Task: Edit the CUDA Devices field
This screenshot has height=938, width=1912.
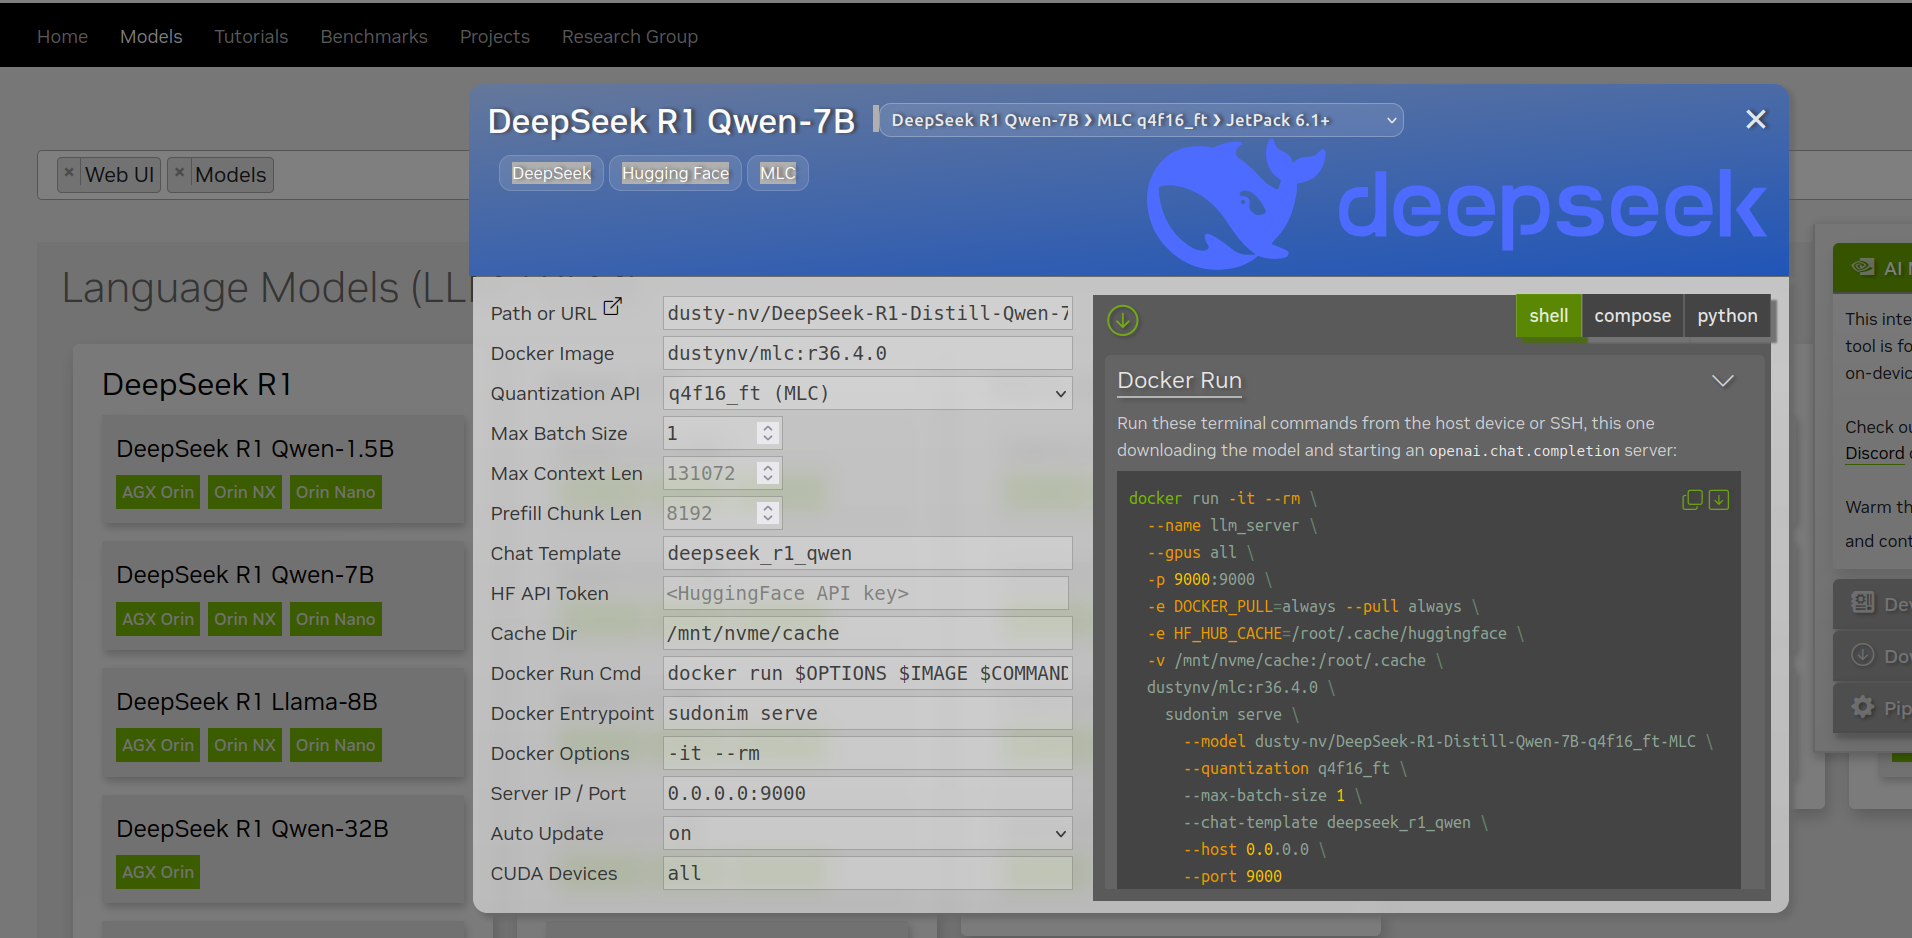Action: coord(867,873)
